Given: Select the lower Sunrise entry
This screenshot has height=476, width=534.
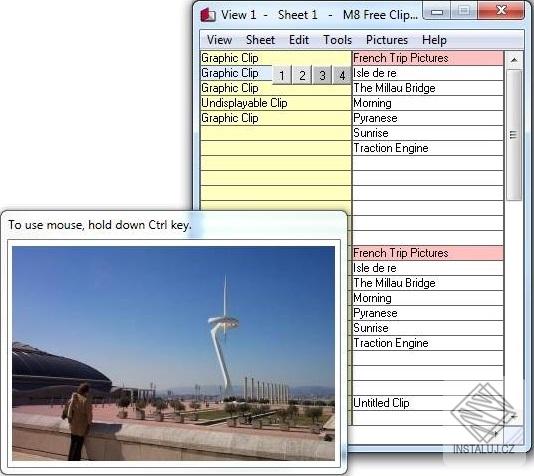Looking at the screenshot, I should click(428, 328).
